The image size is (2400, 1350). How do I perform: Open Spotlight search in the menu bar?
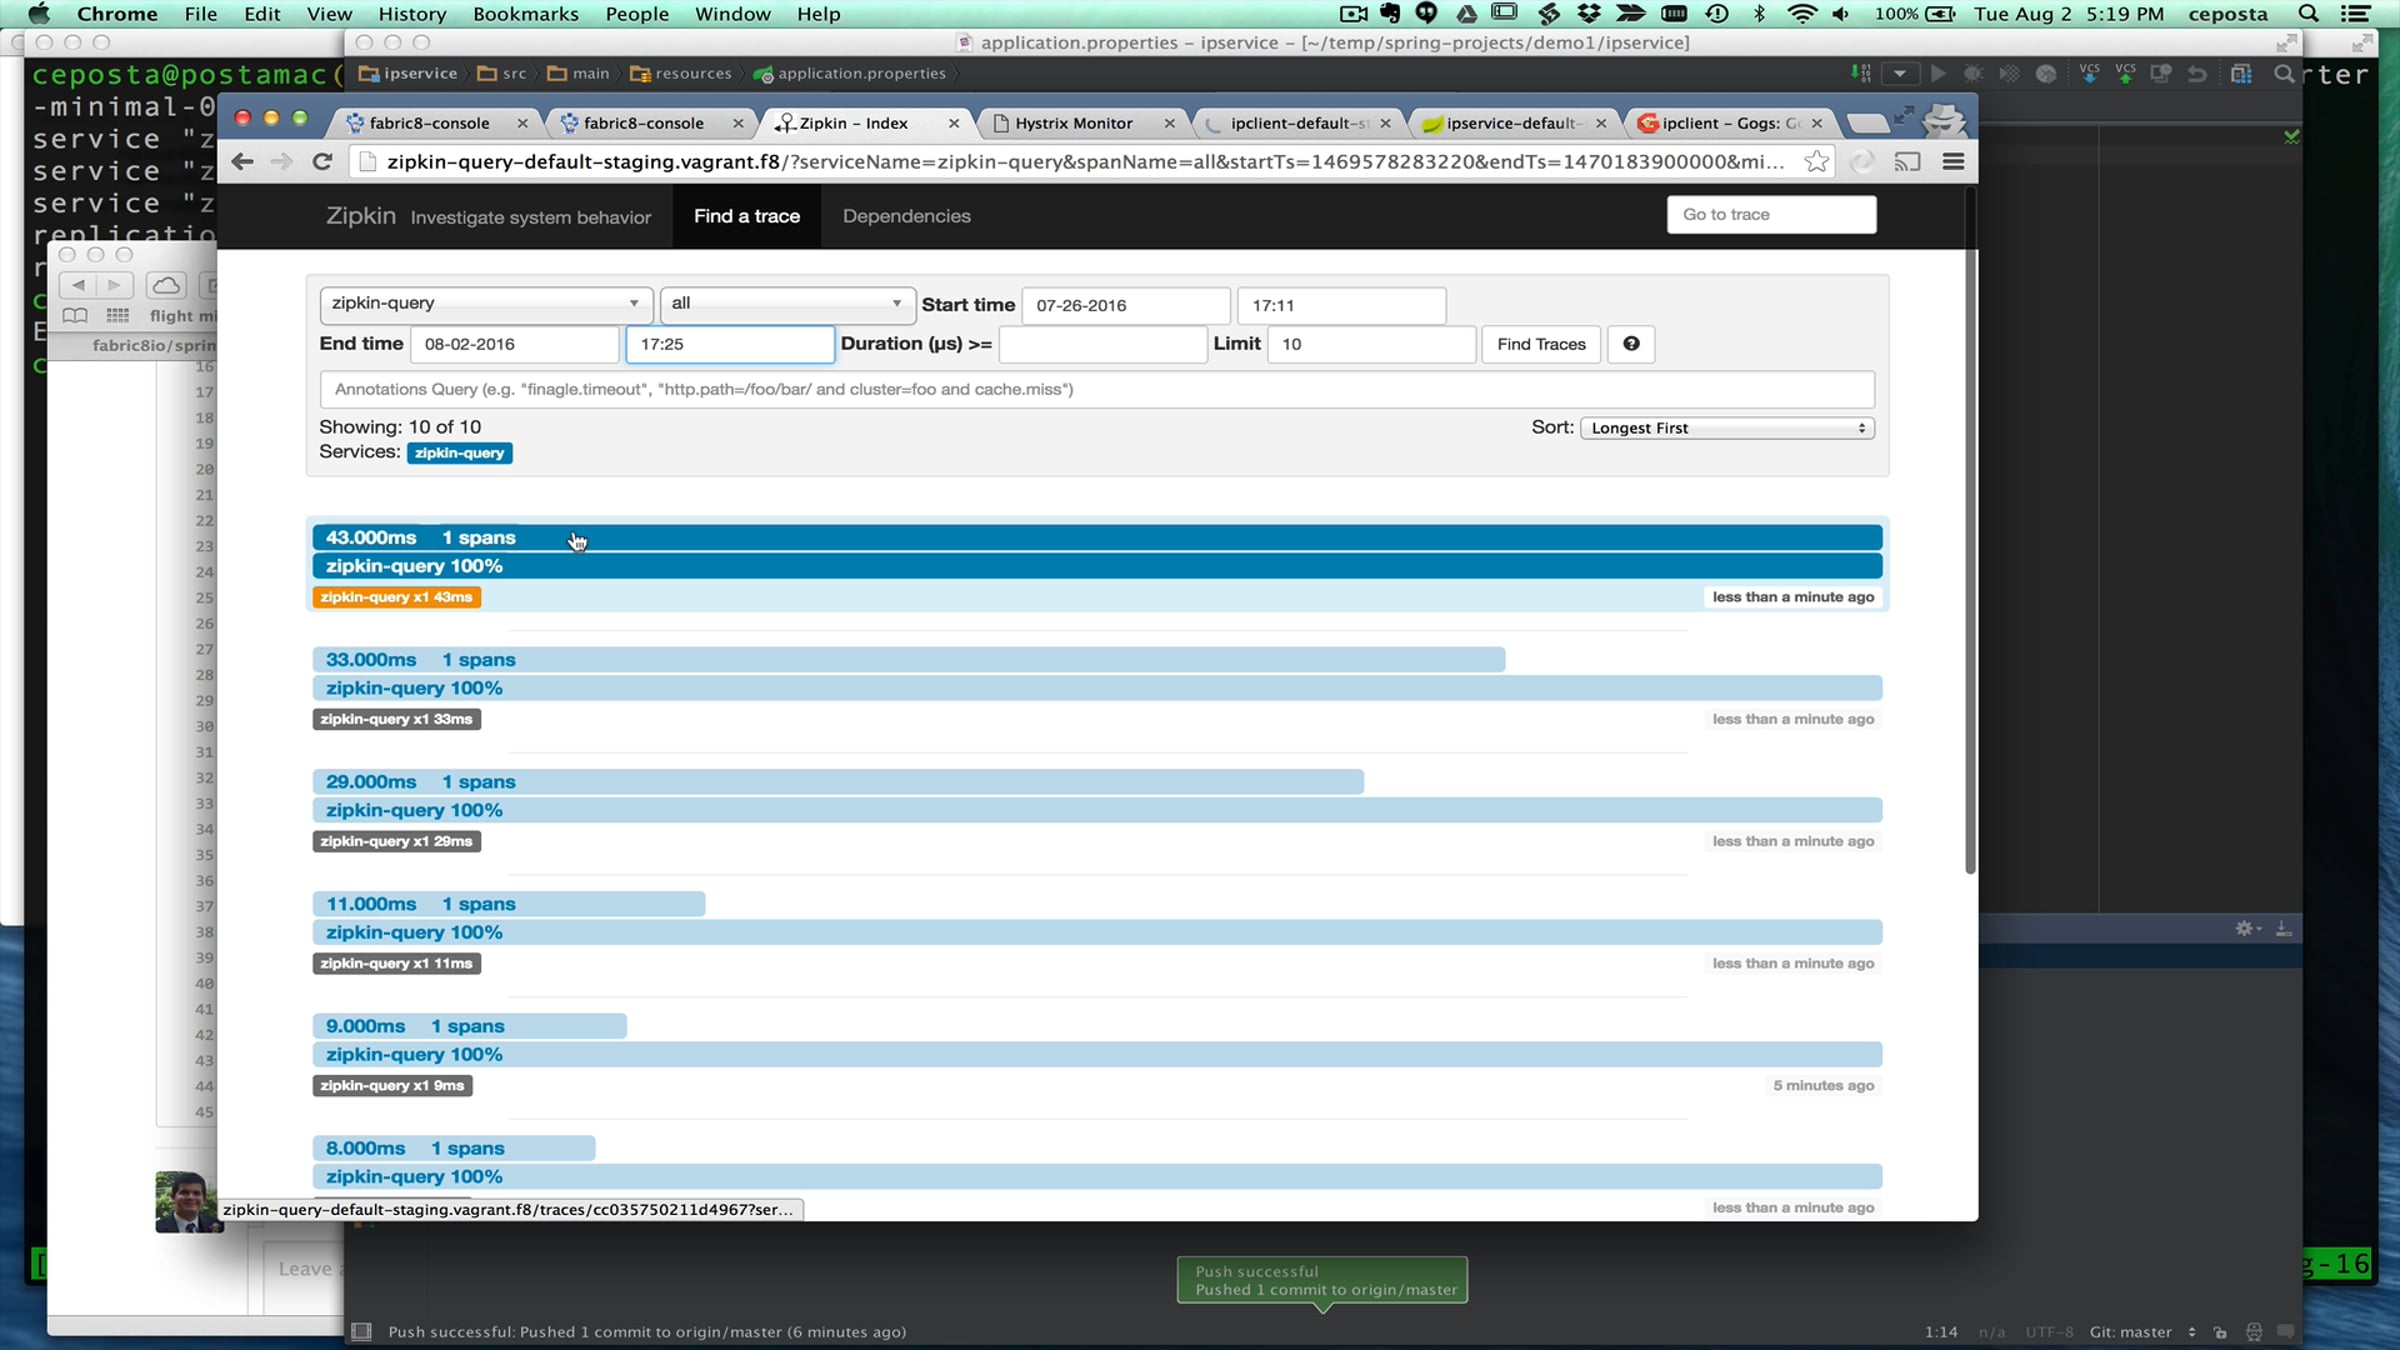[2308, 14]
